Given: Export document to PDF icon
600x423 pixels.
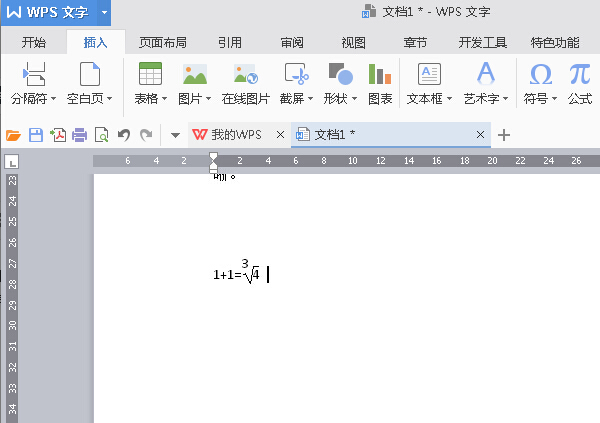Looking at the screenshot, I should pyautogui.click(x=58, y=135).
